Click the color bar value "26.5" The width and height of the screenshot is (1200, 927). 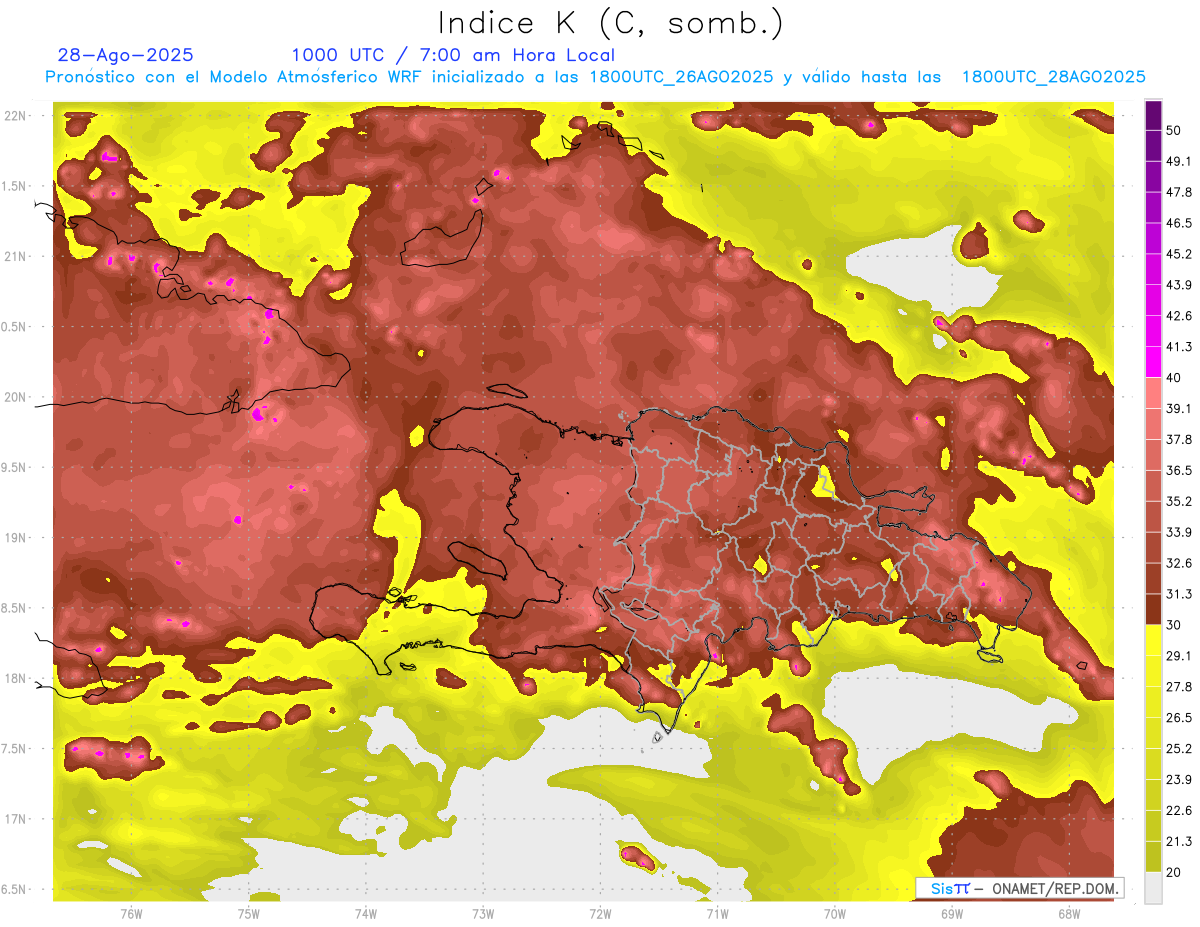[x=1179, y=717]
